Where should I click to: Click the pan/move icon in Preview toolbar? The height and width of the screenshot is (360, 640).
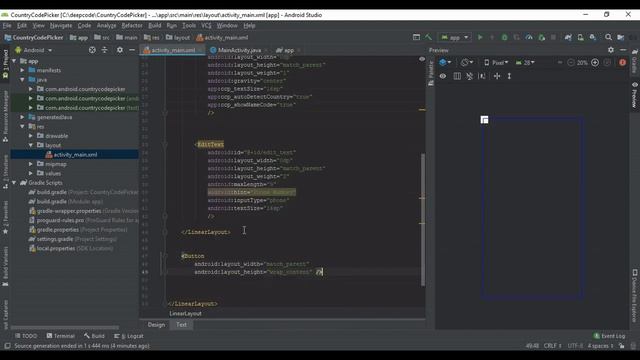[497, 76]
